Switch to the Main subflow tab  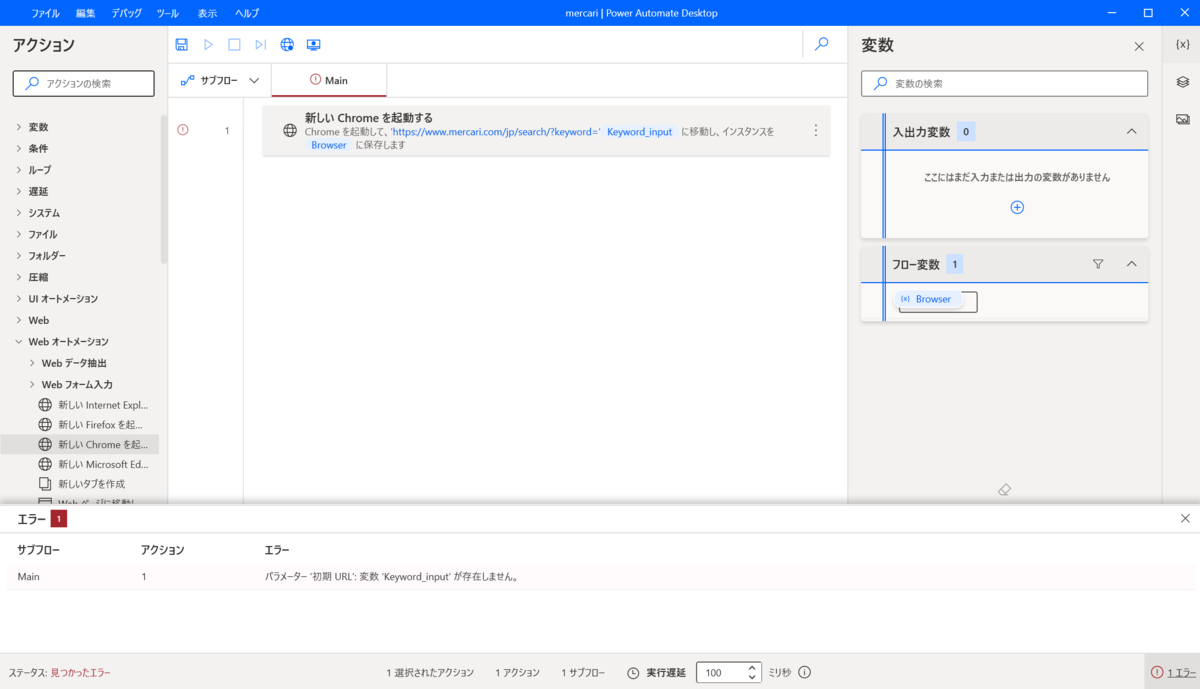(329, 80)
